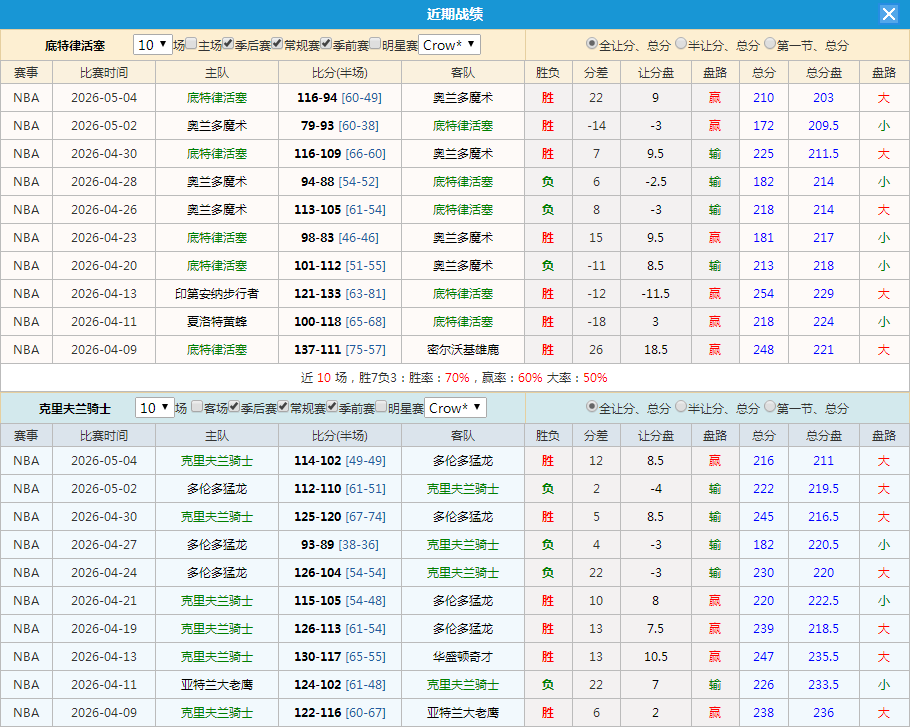This screenshot has width=910, height=727.
Task: Uncheck 常规赛 in the 底特律活塞 filter row
Action: point(277,44)
